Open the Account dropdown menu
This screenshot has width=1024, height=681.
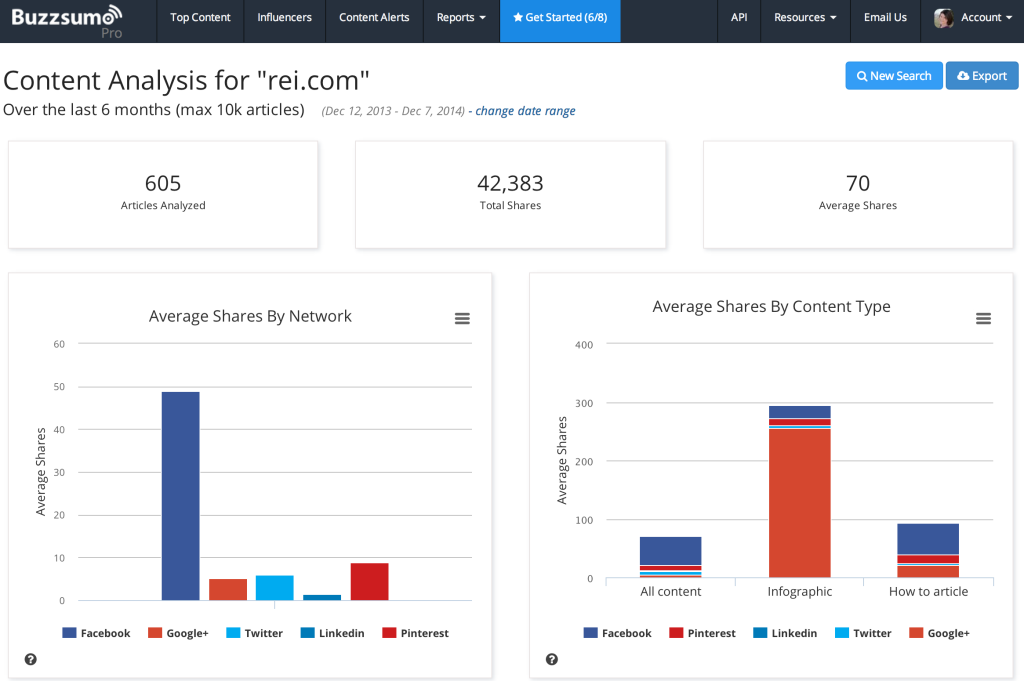(x=972, y=18)
